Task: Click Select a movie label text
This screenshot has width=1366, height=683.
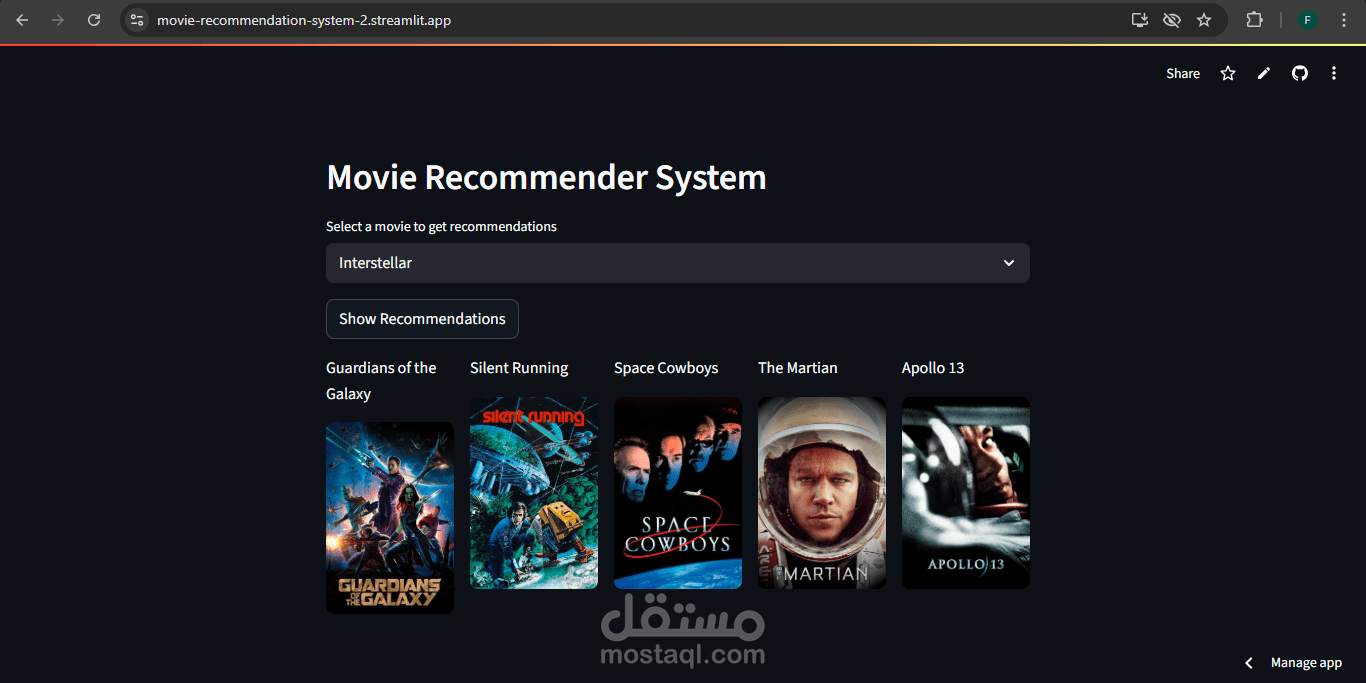Action: (x=441, y=227)
